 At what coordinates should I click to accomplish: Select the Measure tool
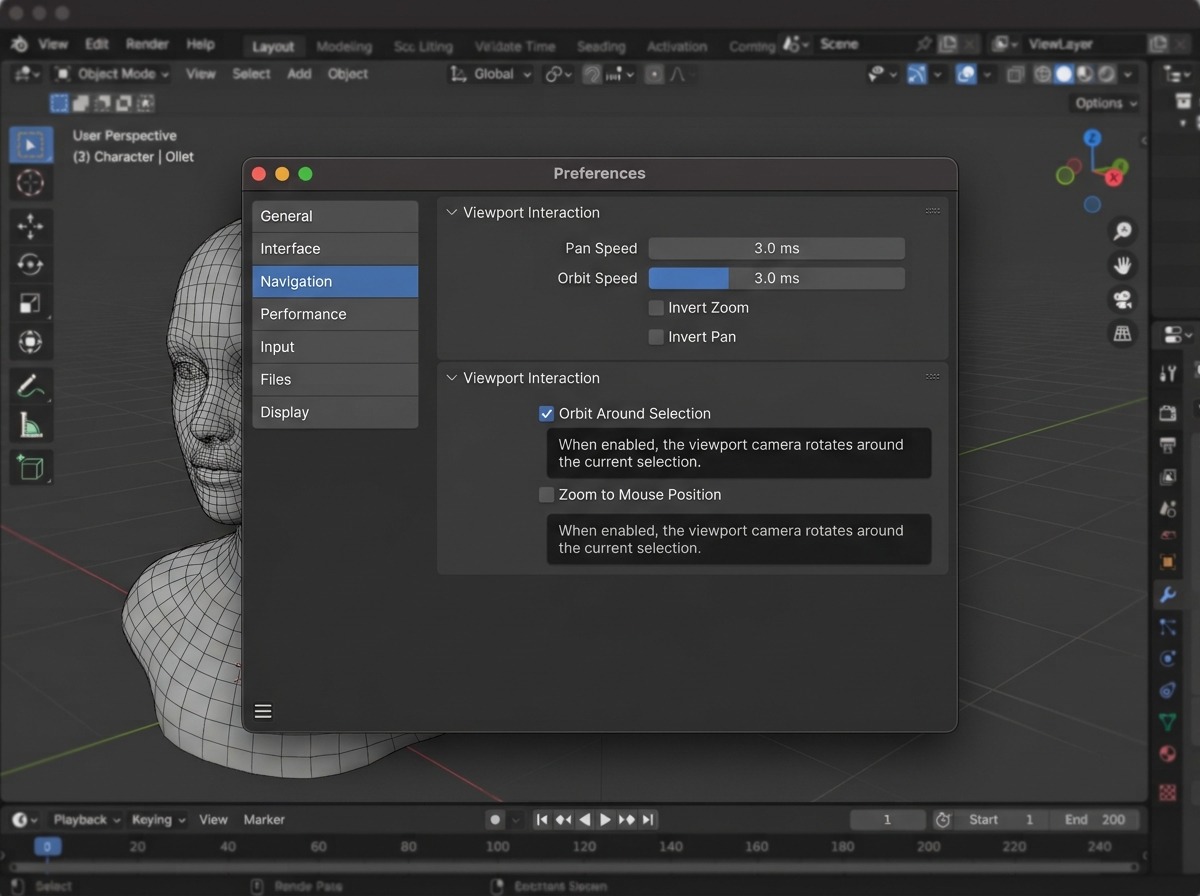click(31, 425)
